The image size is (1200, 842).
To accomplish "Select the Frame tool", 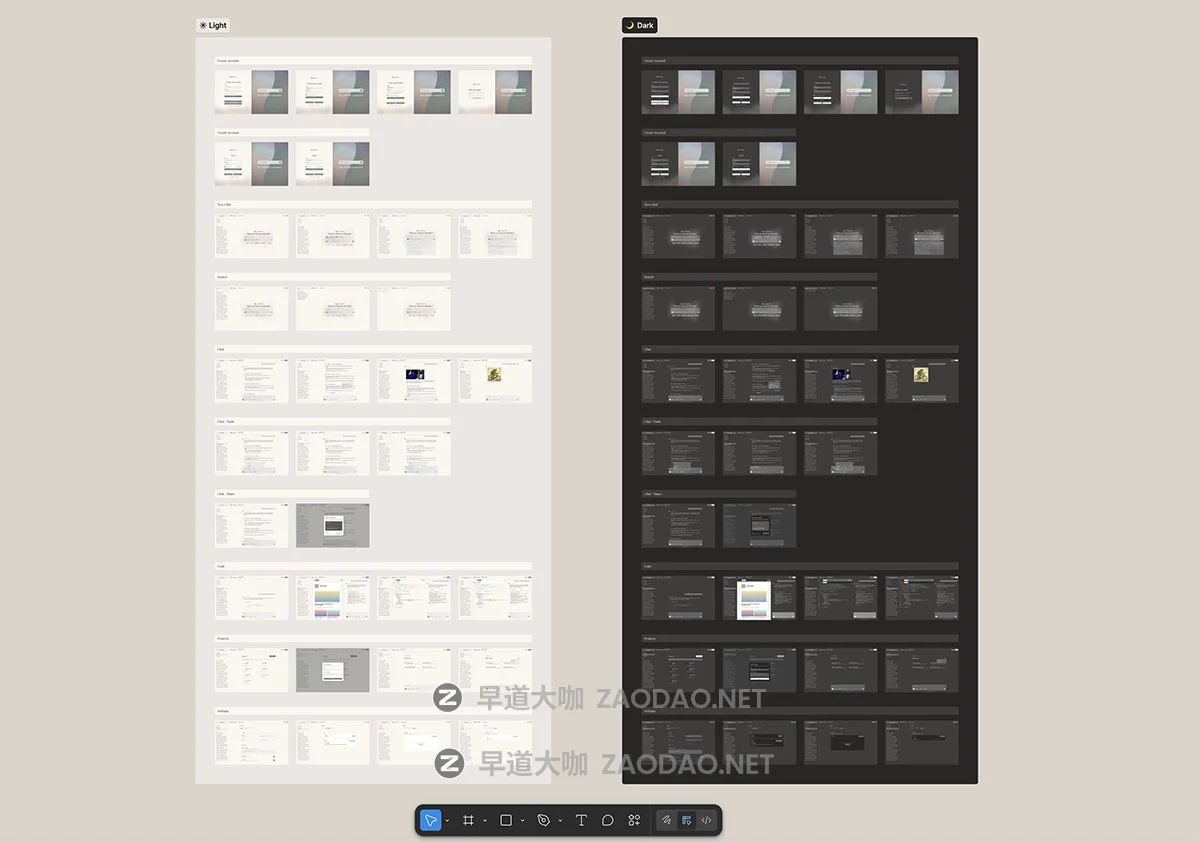I will click(x=468, y=820).
